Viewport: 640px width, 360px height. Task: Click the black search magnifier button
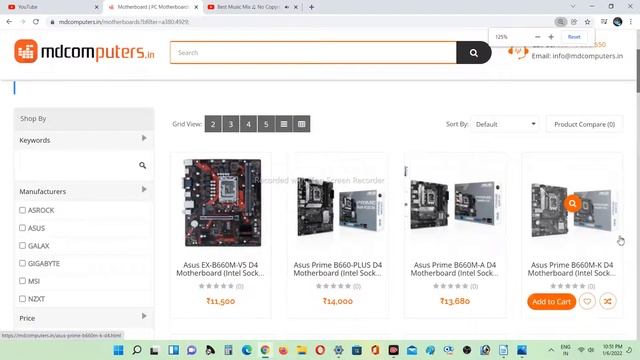(x=473, y=53)
